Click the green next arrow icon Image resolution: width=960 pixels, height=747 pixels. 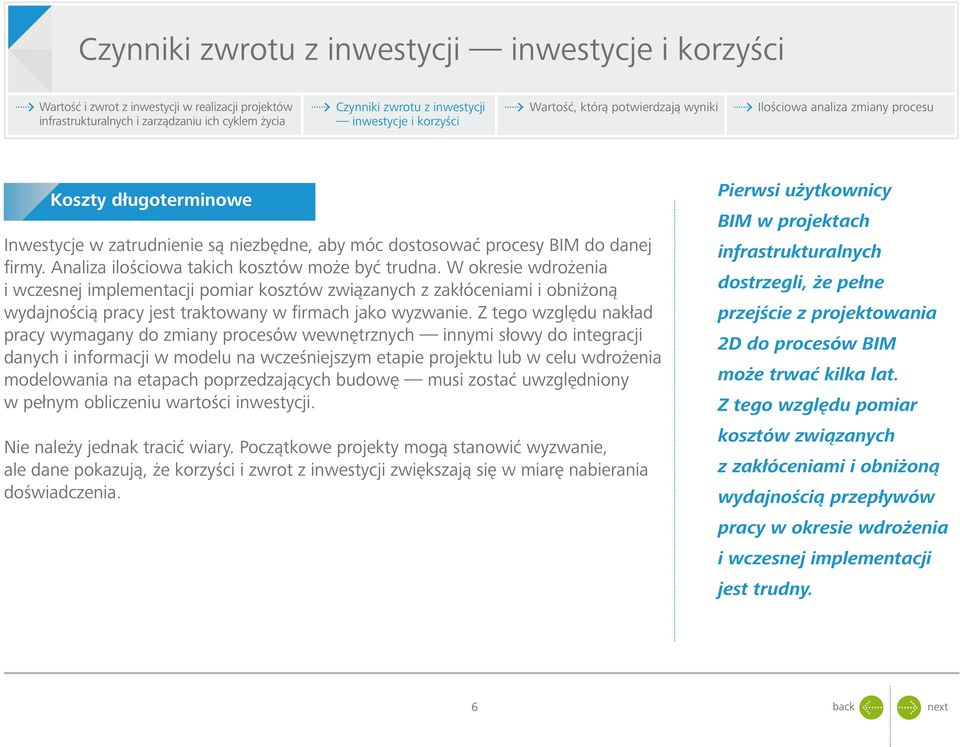tap(909, 707)
